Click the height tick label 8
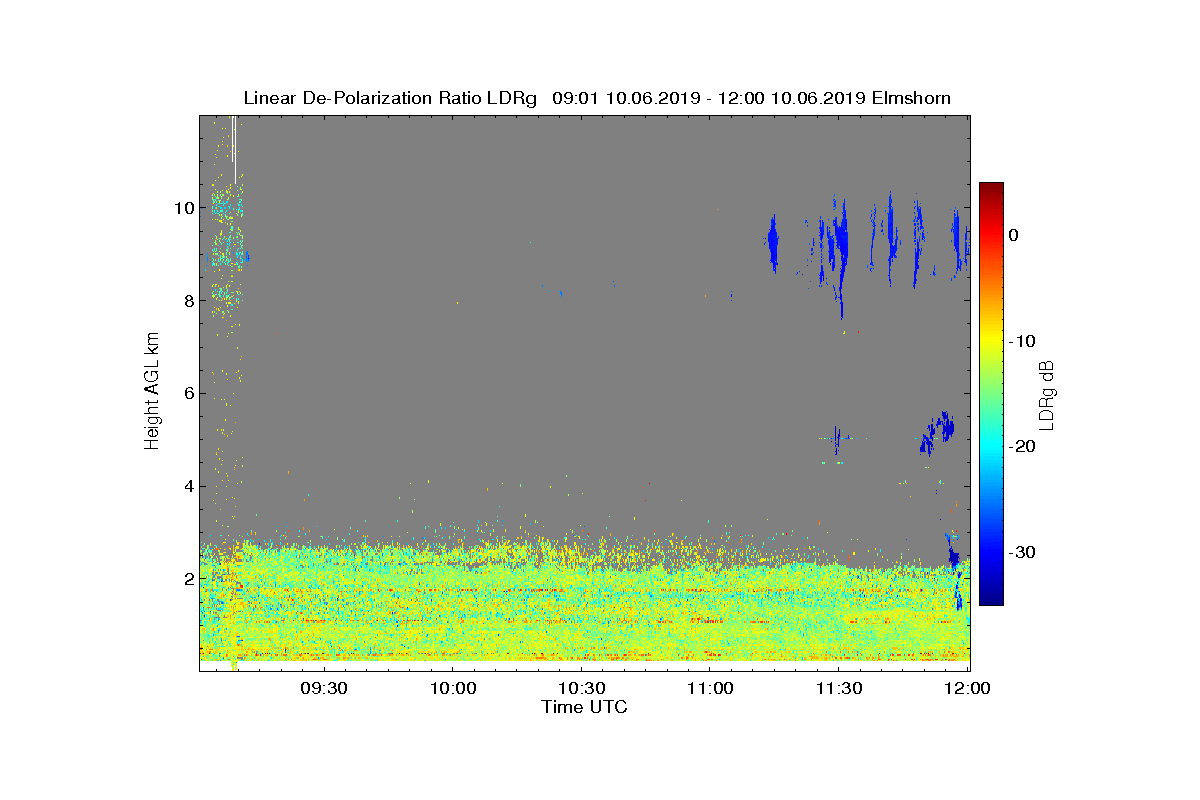This screenshot has height=800, width=1200. point(188,300)
